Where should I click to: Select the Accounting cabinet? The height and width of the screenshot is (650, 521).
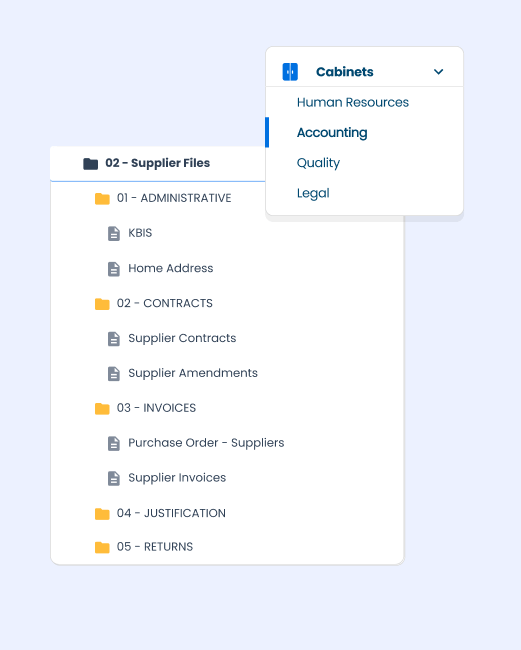[x=332, y=133]
